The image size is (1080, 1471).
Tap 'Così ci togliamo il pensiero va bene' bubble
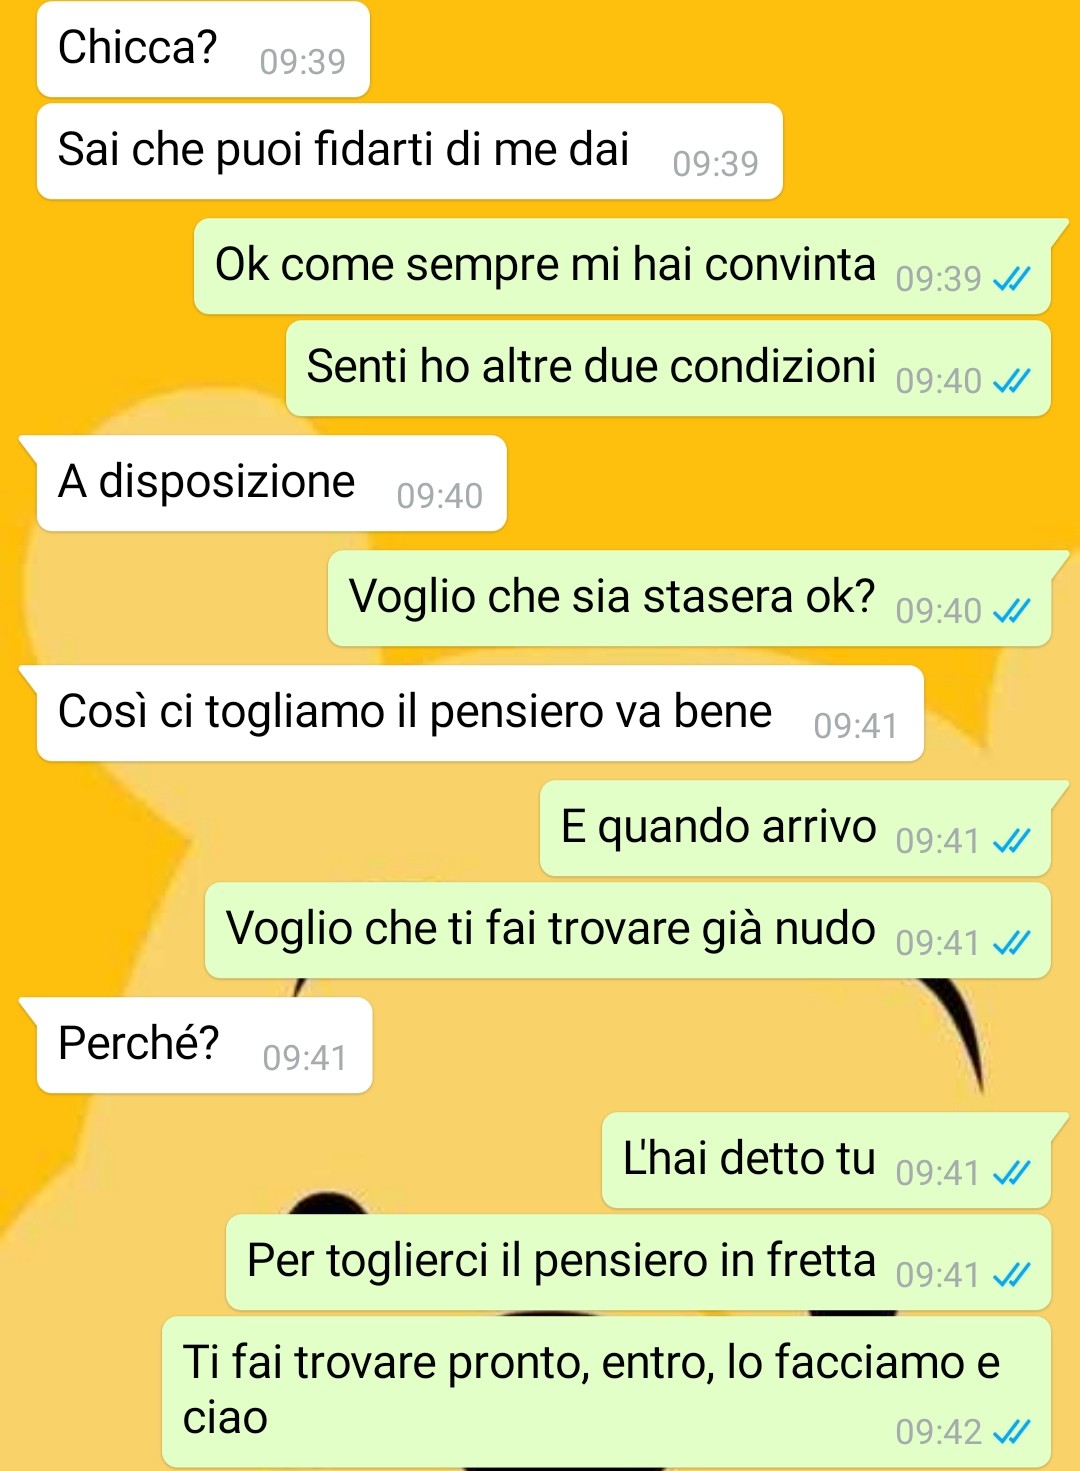(x=480, y=713)
